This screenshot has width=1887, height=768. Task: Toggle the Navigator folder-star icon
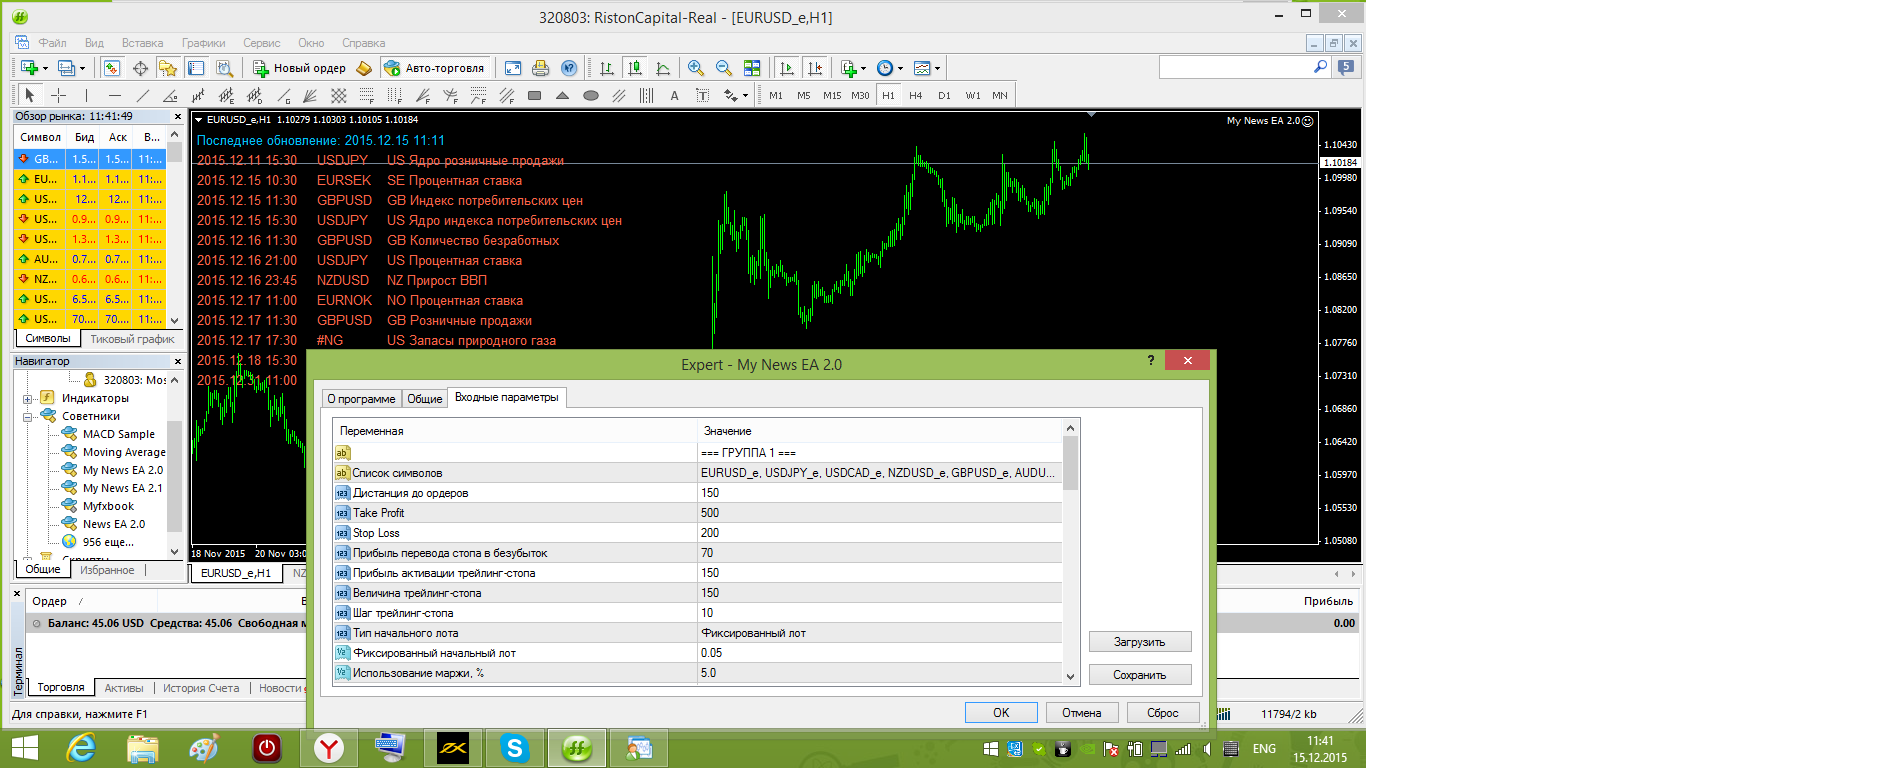coord(168,68)
